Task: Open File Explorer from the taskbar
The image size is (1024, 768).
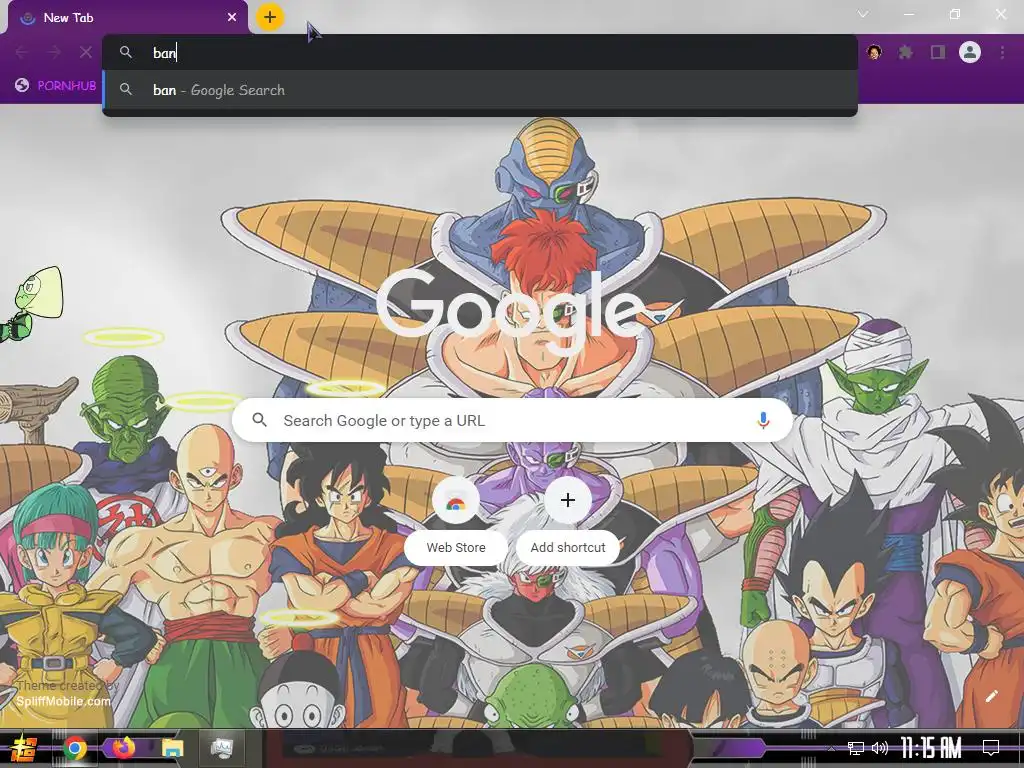Action: [173, 748]
